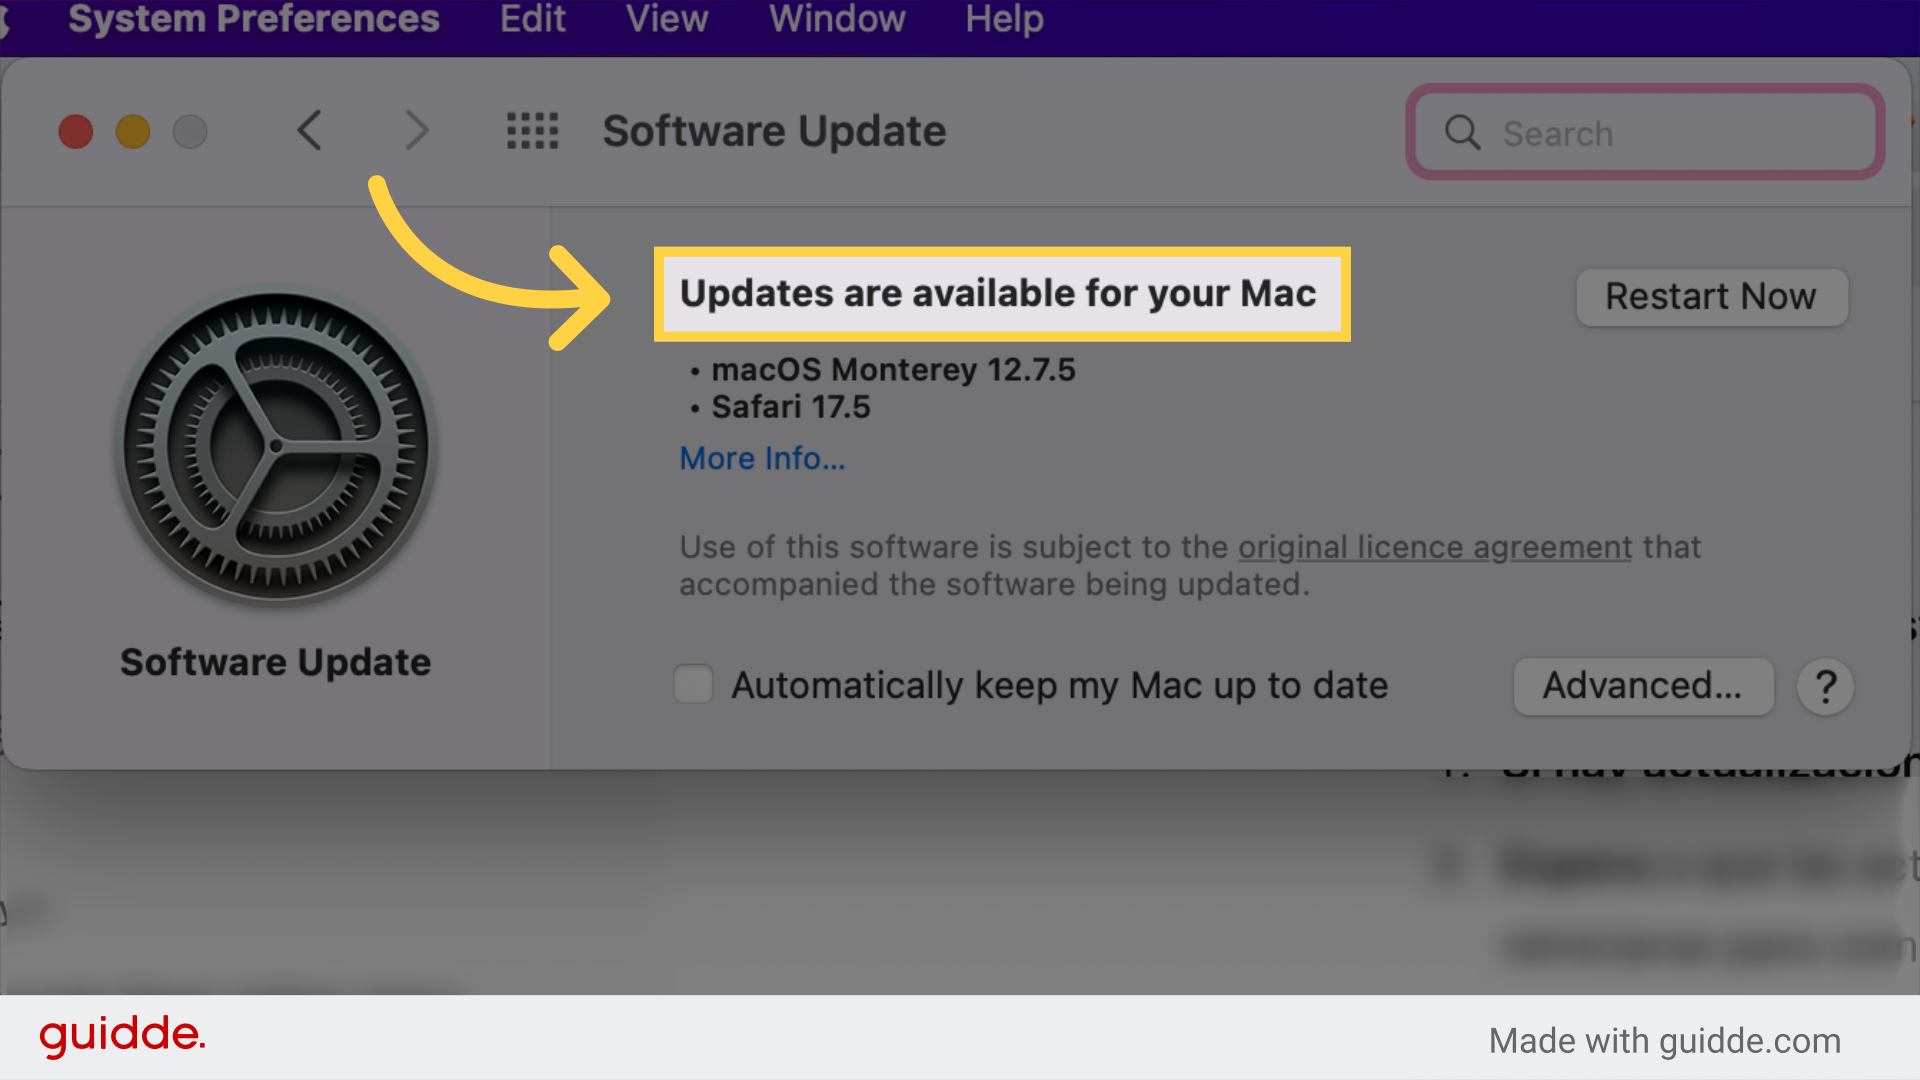Open the Advanced… options dialog
The image size is (1920, 1080).
1643,686
